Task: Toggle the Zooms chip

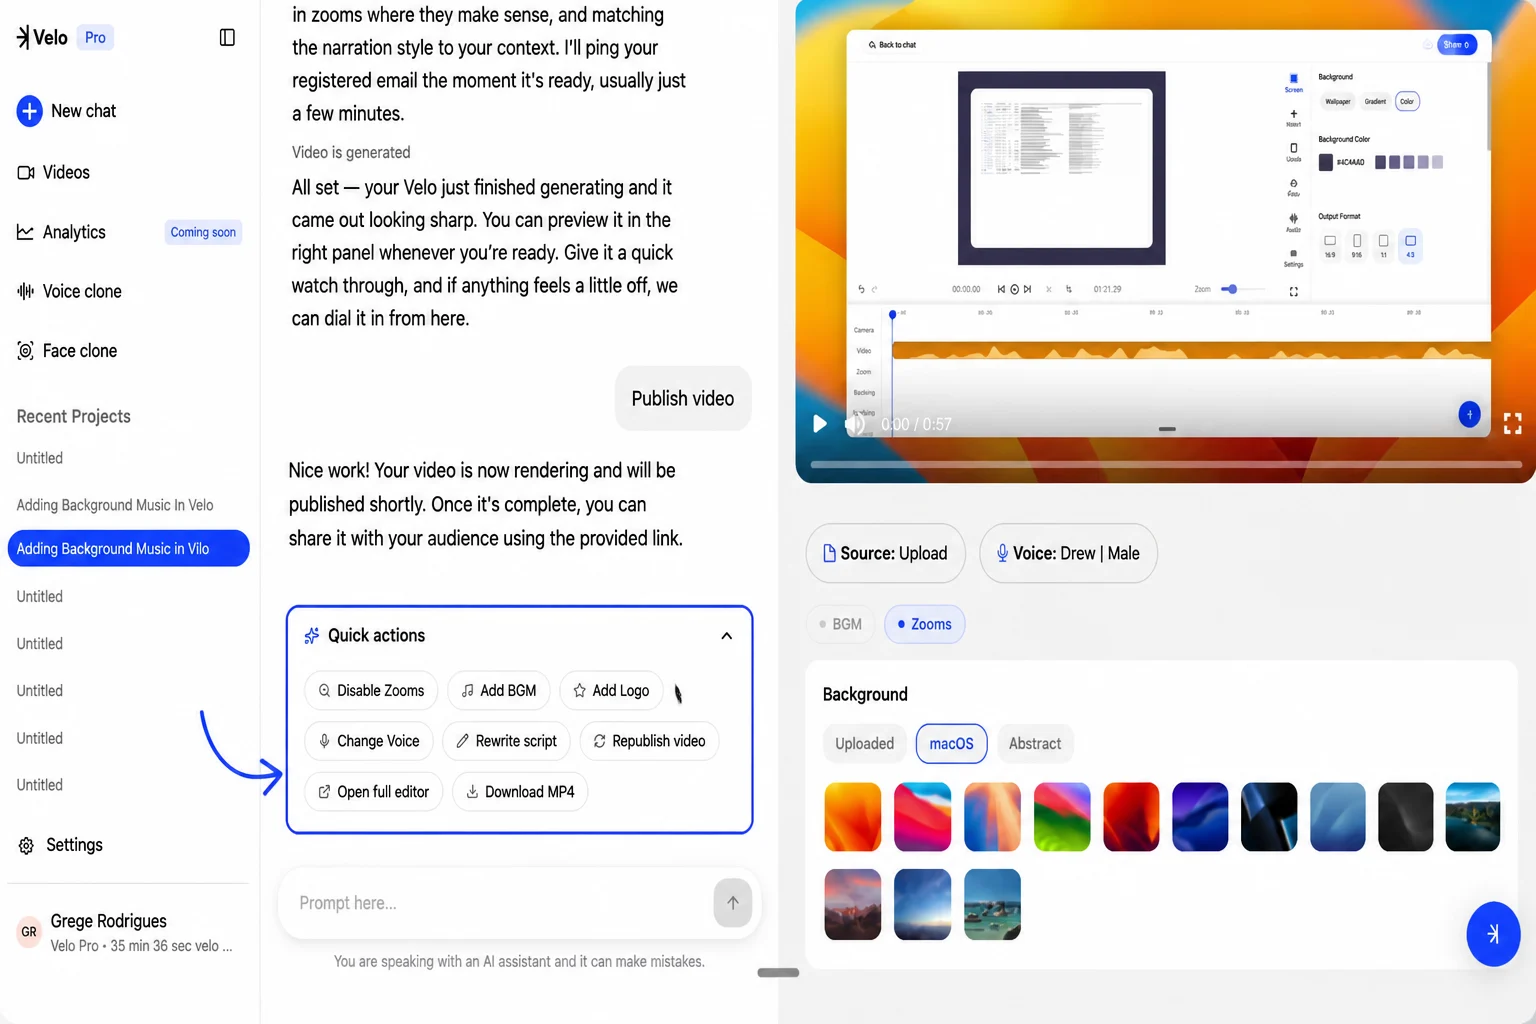Action: (924, 624)
